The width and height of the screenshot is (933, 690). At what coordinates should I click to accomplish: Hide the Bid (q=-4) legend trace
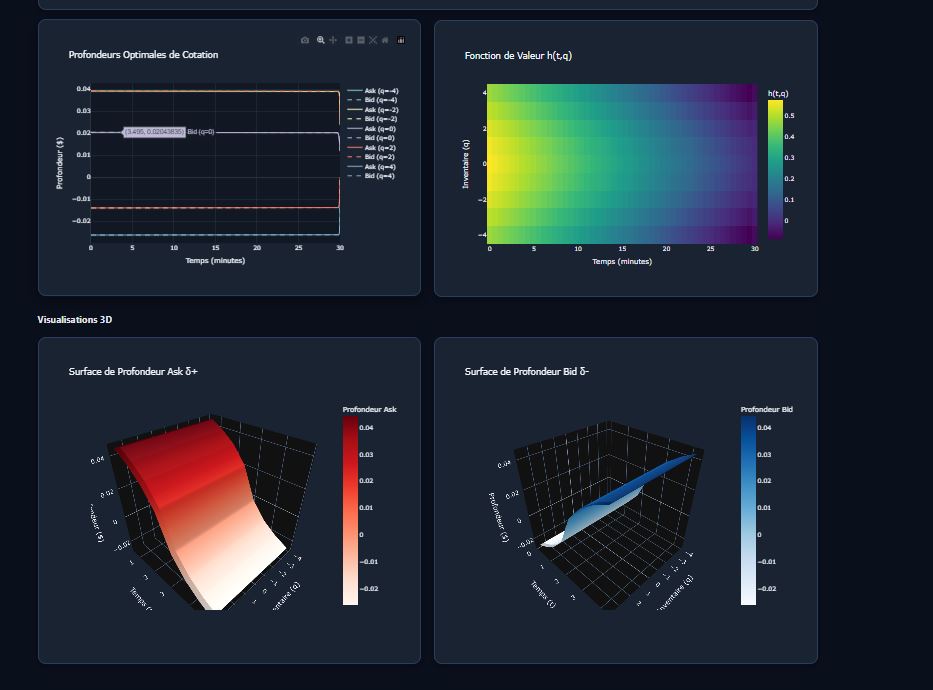click(x=380, y=100)
